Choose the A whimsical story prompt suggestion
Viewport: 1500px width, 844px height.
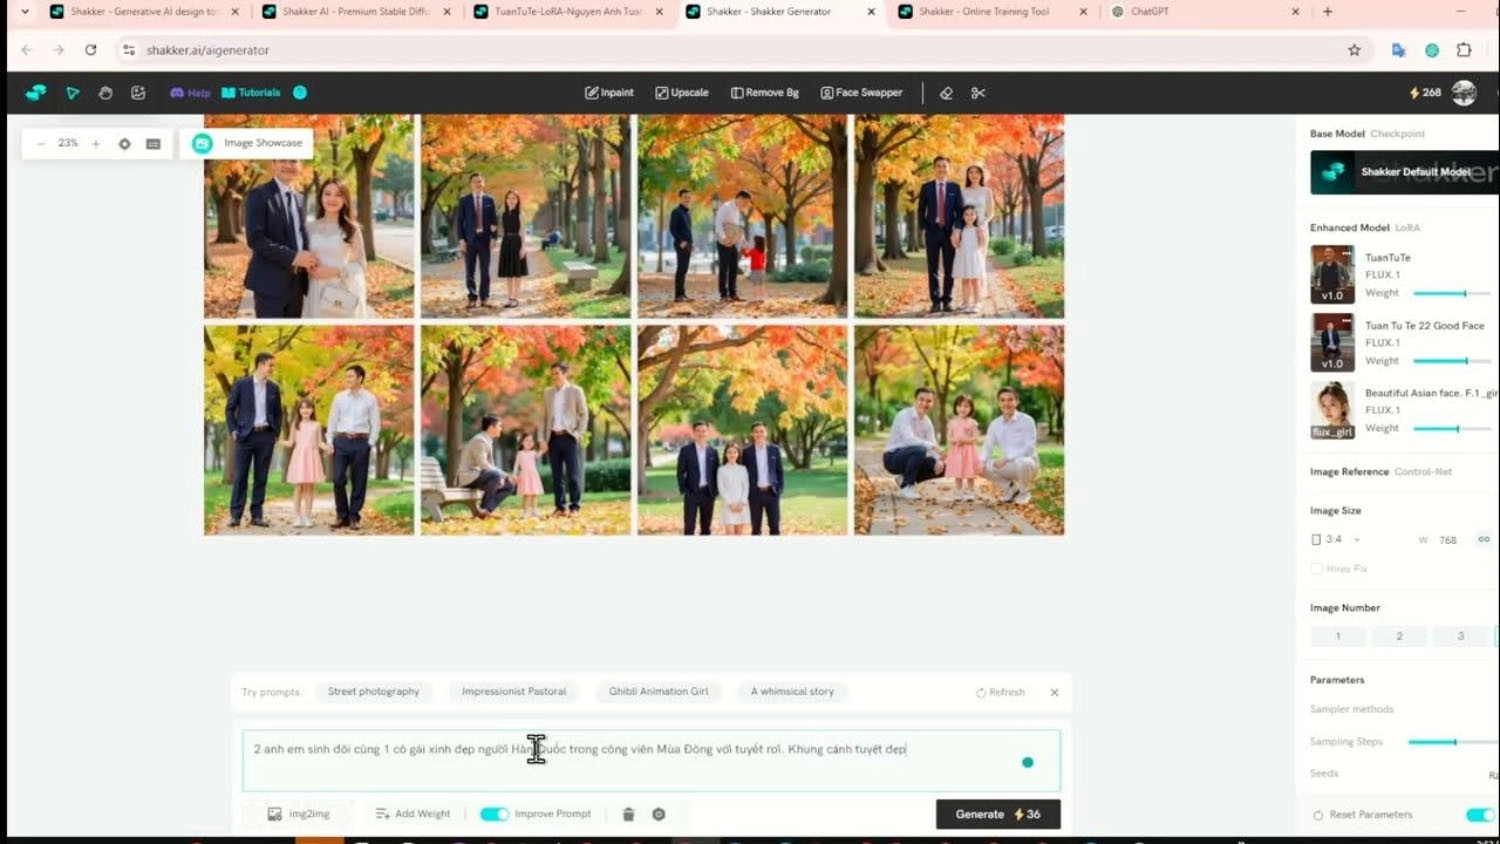click(792, 691)
